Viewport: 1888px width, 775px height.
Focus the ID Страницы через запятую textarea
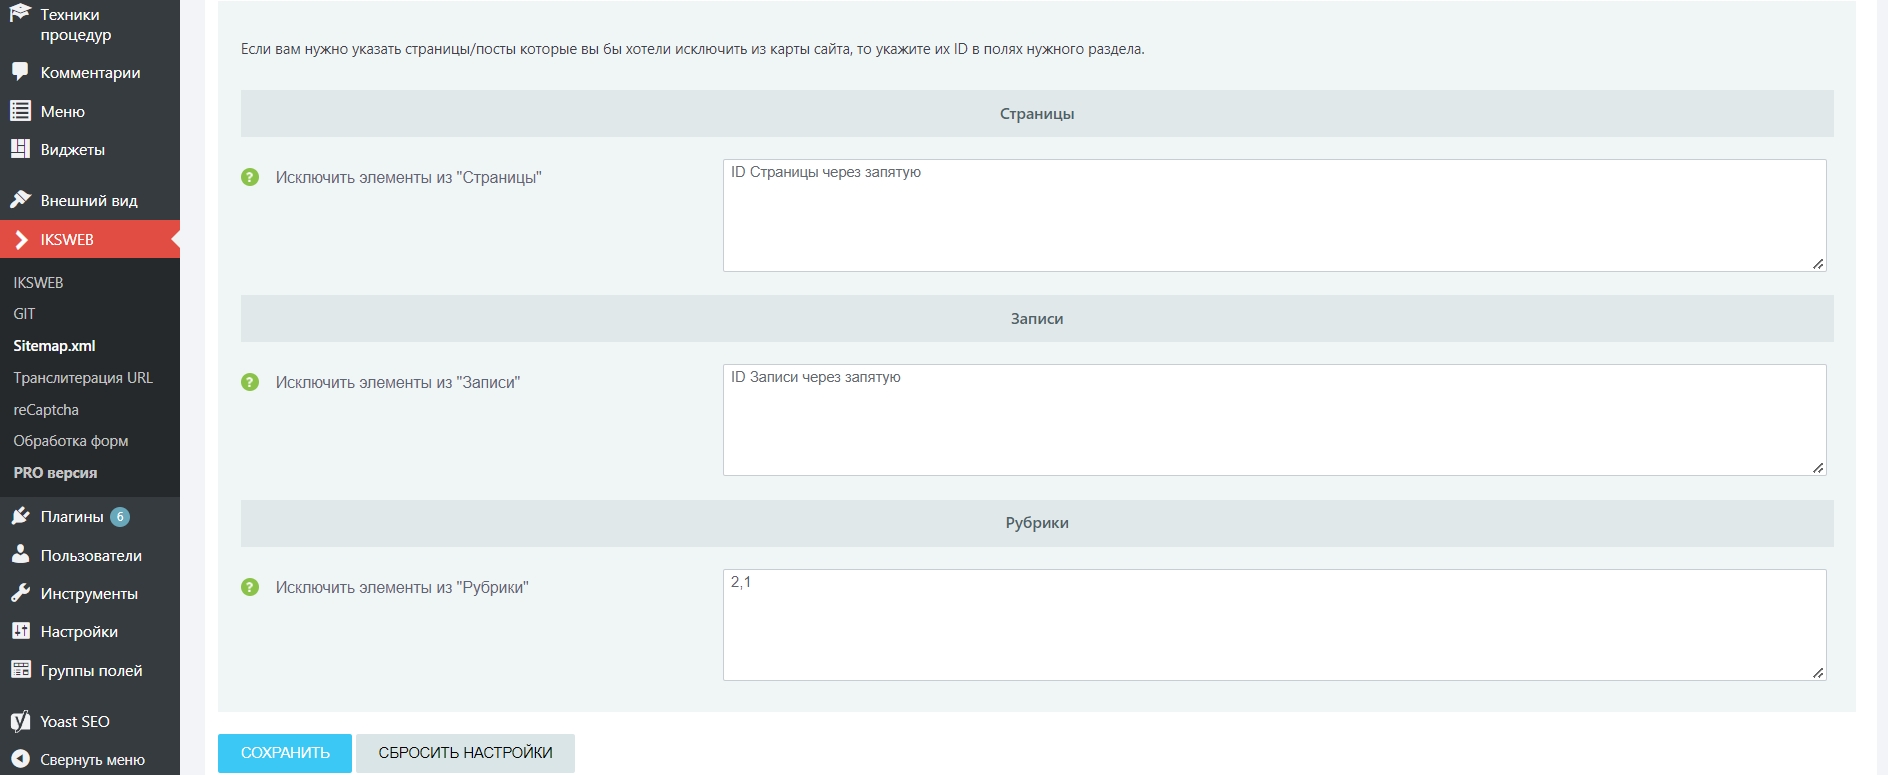1274,215
